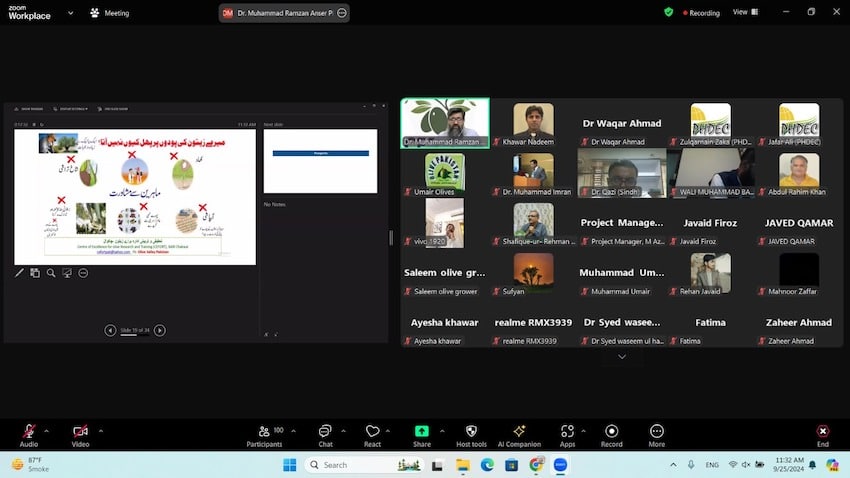The height and width of the screenshot is (478, 850).
Task: Open the Apps icon in the toolbar
Action: (567, 431)
